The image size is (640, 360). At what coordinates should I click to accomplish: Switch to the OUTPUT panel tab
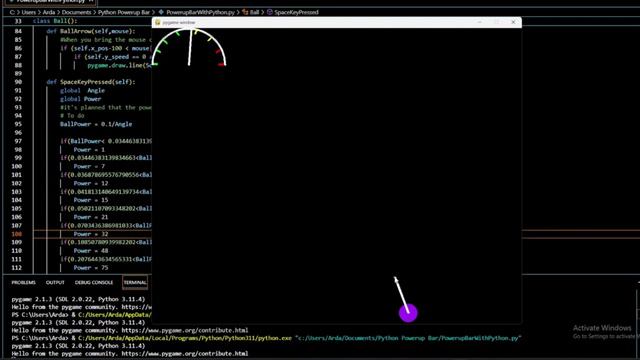[x=55, y=282]
